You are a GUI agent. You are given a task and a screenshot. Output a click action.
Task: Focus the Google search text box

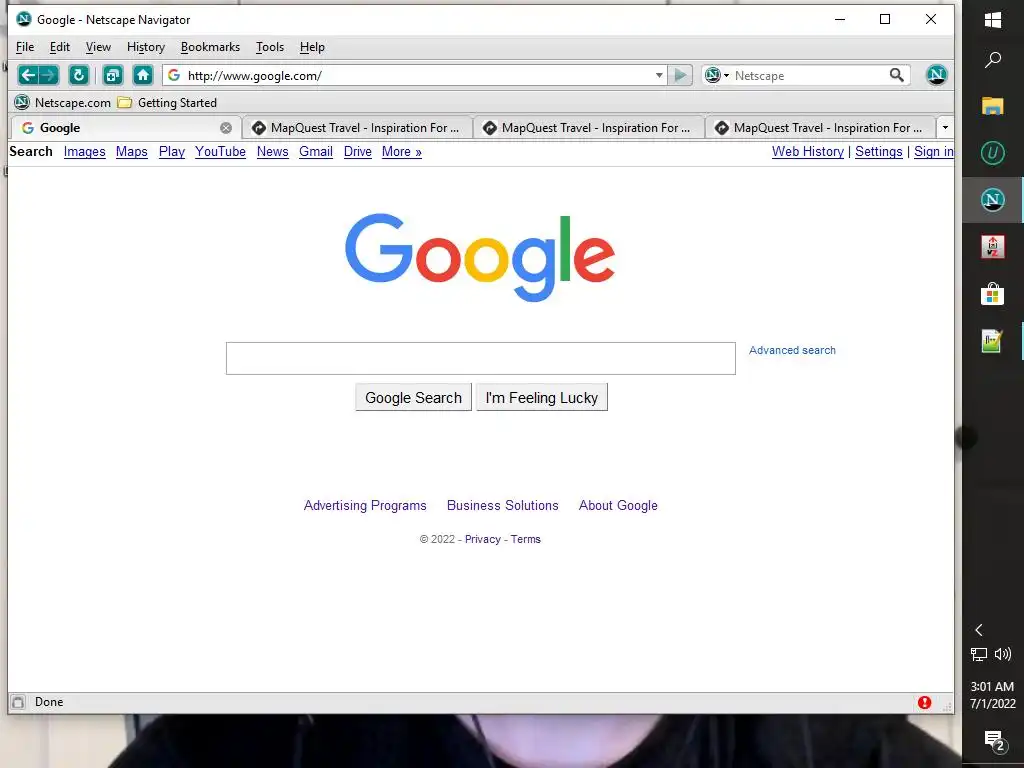coord(481,359)
